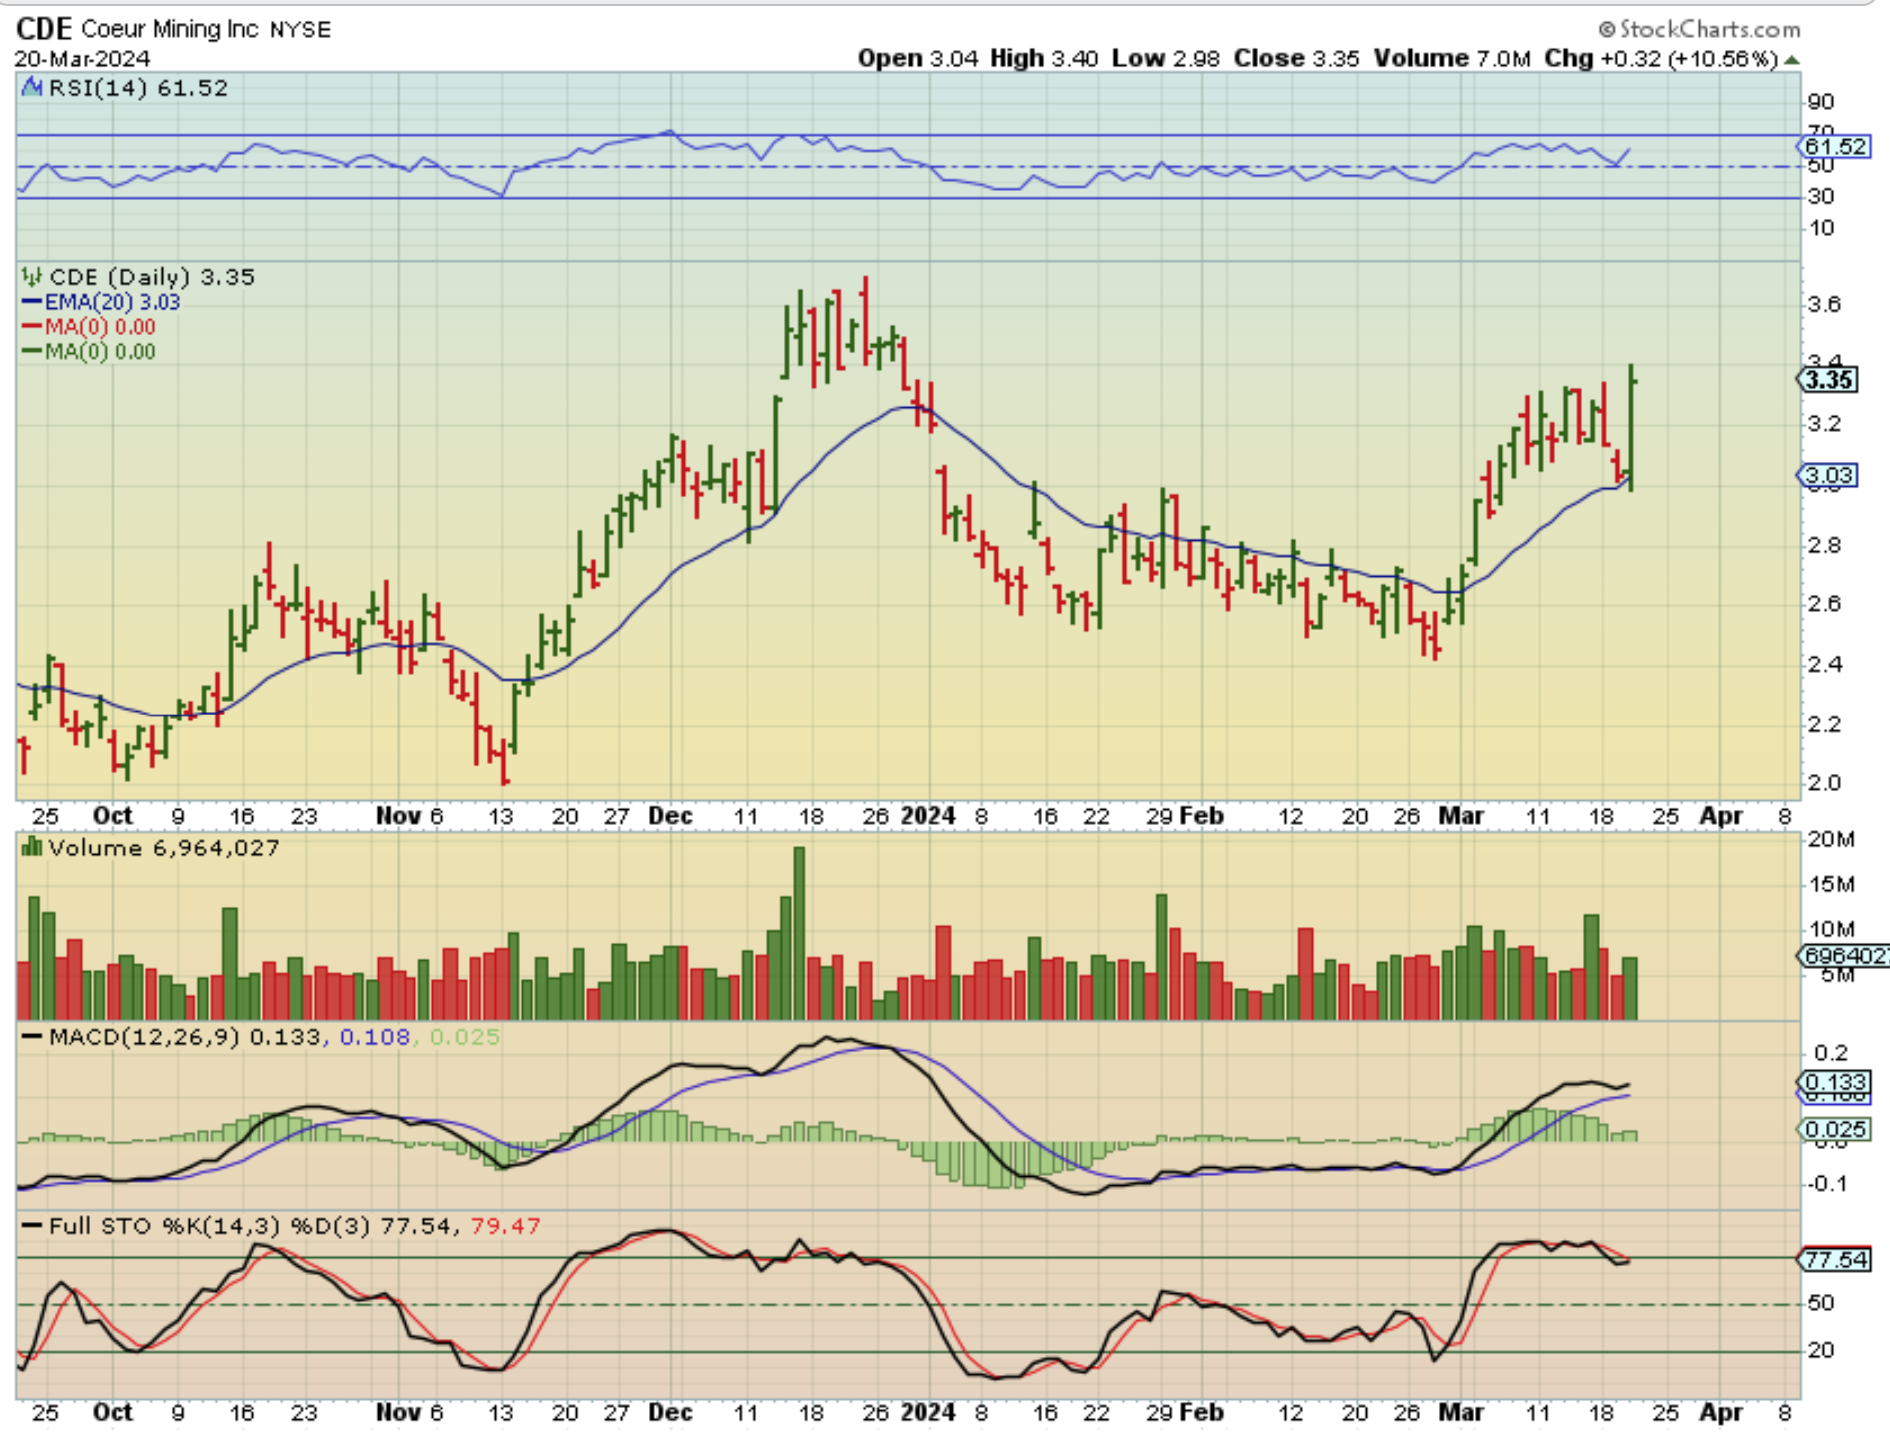Click the 2.4 price axis label
This screenshot has width=1890, height=1434.
(1824, 664)
